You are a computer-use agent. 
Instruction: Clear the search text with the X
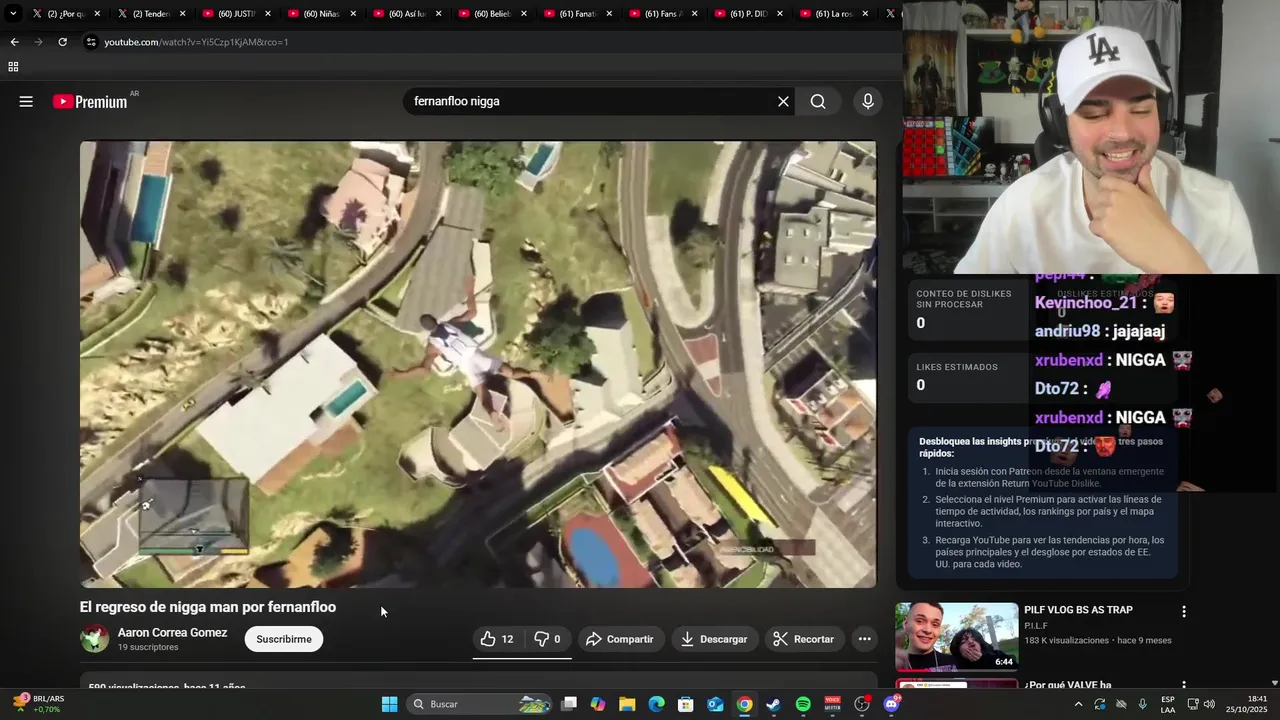[x=783, y=101]
